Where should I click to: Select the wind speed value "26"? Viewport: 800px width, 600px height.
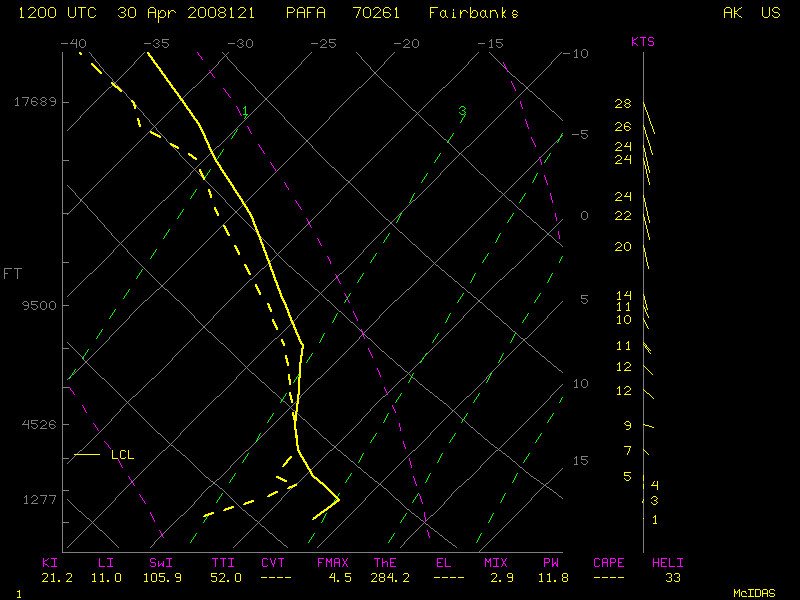(x=623, y=127)
